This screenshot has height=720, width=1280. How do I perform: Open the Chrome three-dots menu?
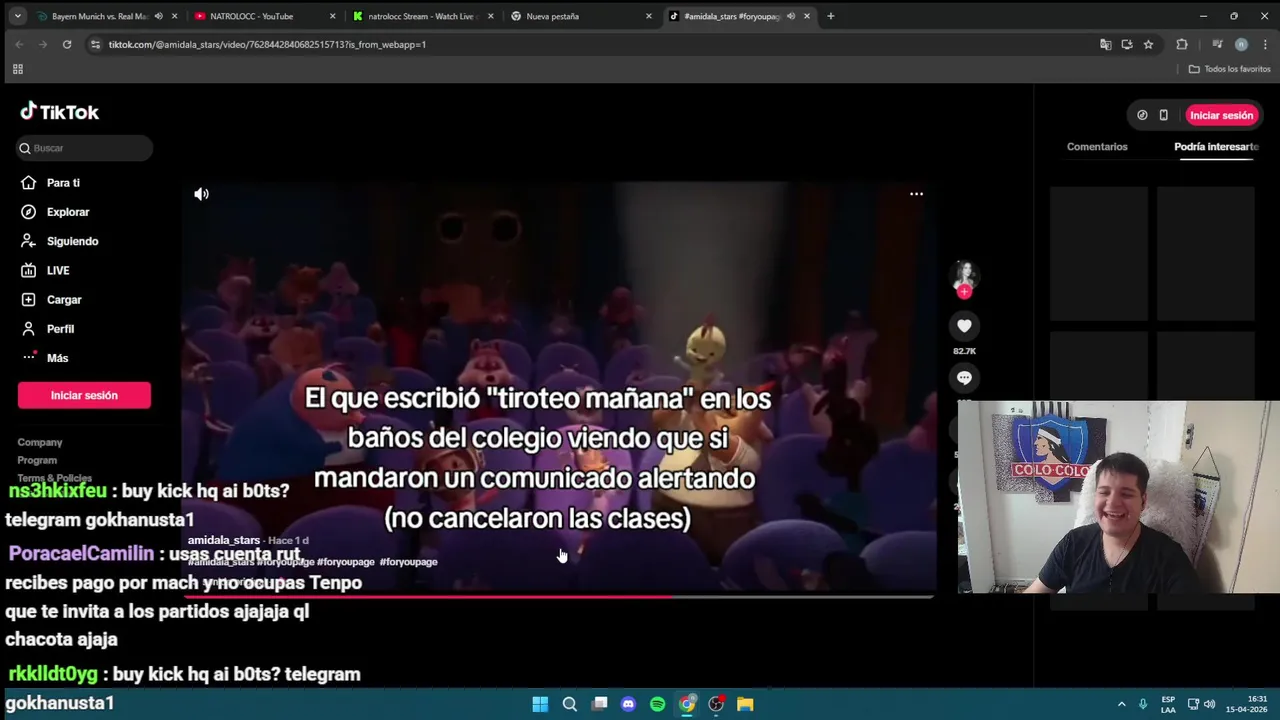1265,44
